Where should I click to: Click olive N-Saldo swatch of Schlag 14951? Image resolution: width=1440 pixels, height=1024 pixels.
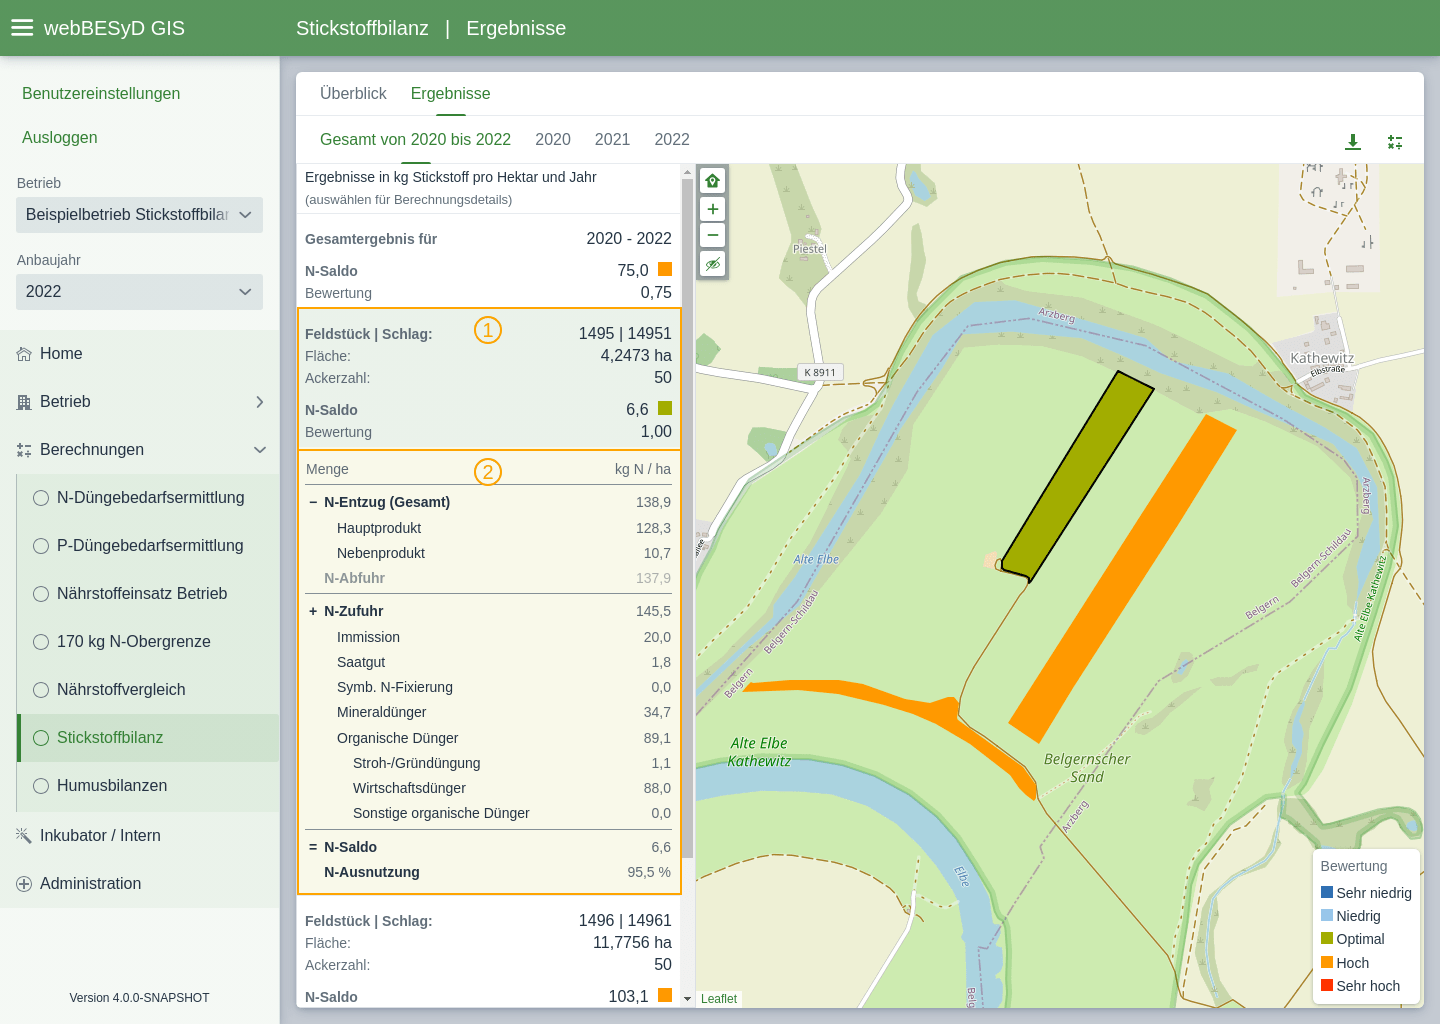tap(665, 408)
